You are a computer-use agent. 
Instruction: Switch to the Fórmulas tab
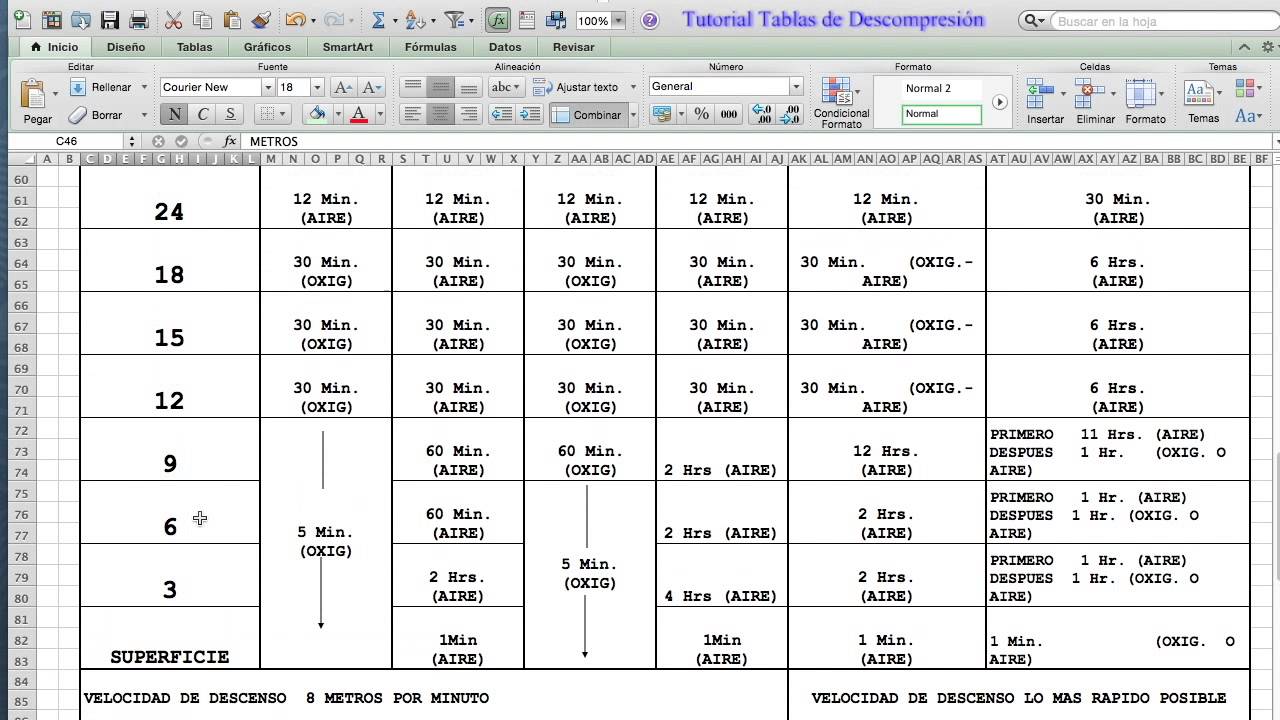point(431,47)
